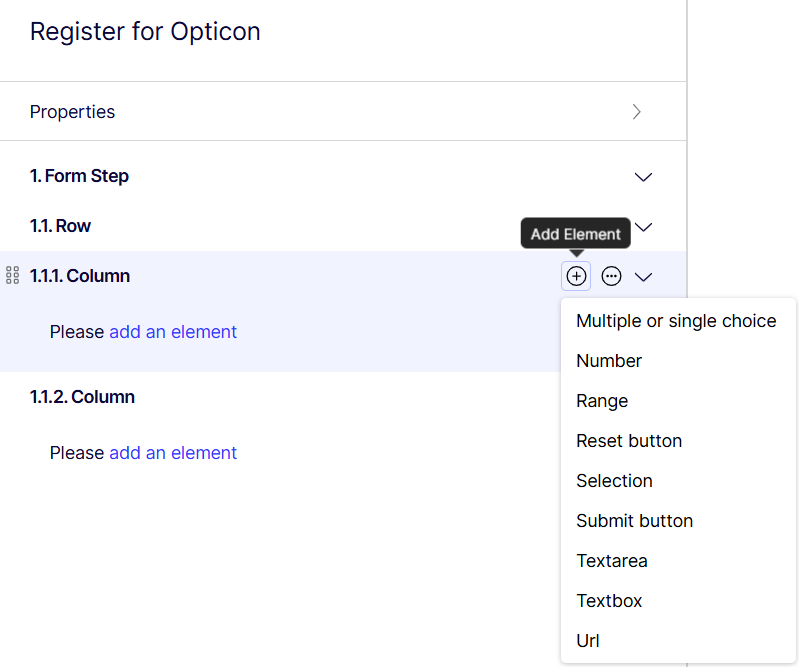Select the 1.1. Row heading
Screen dimensions: 799x667
click(x=60, y=226)
